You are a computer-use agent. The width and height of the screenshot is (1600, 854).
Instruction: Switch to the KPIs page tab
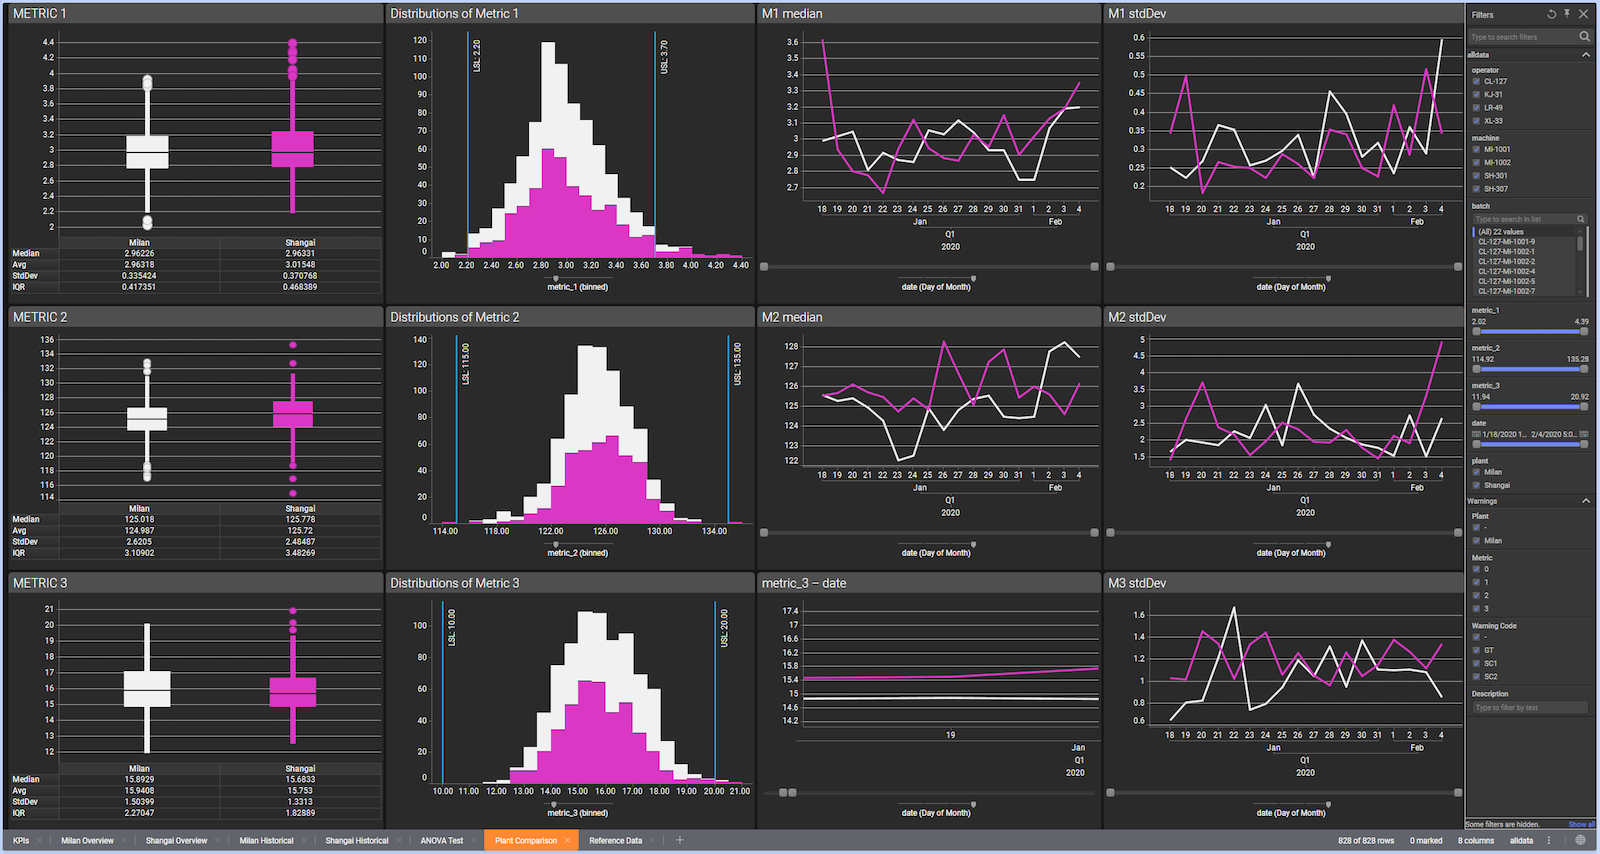pyautogui.click(x=21, y=841)
